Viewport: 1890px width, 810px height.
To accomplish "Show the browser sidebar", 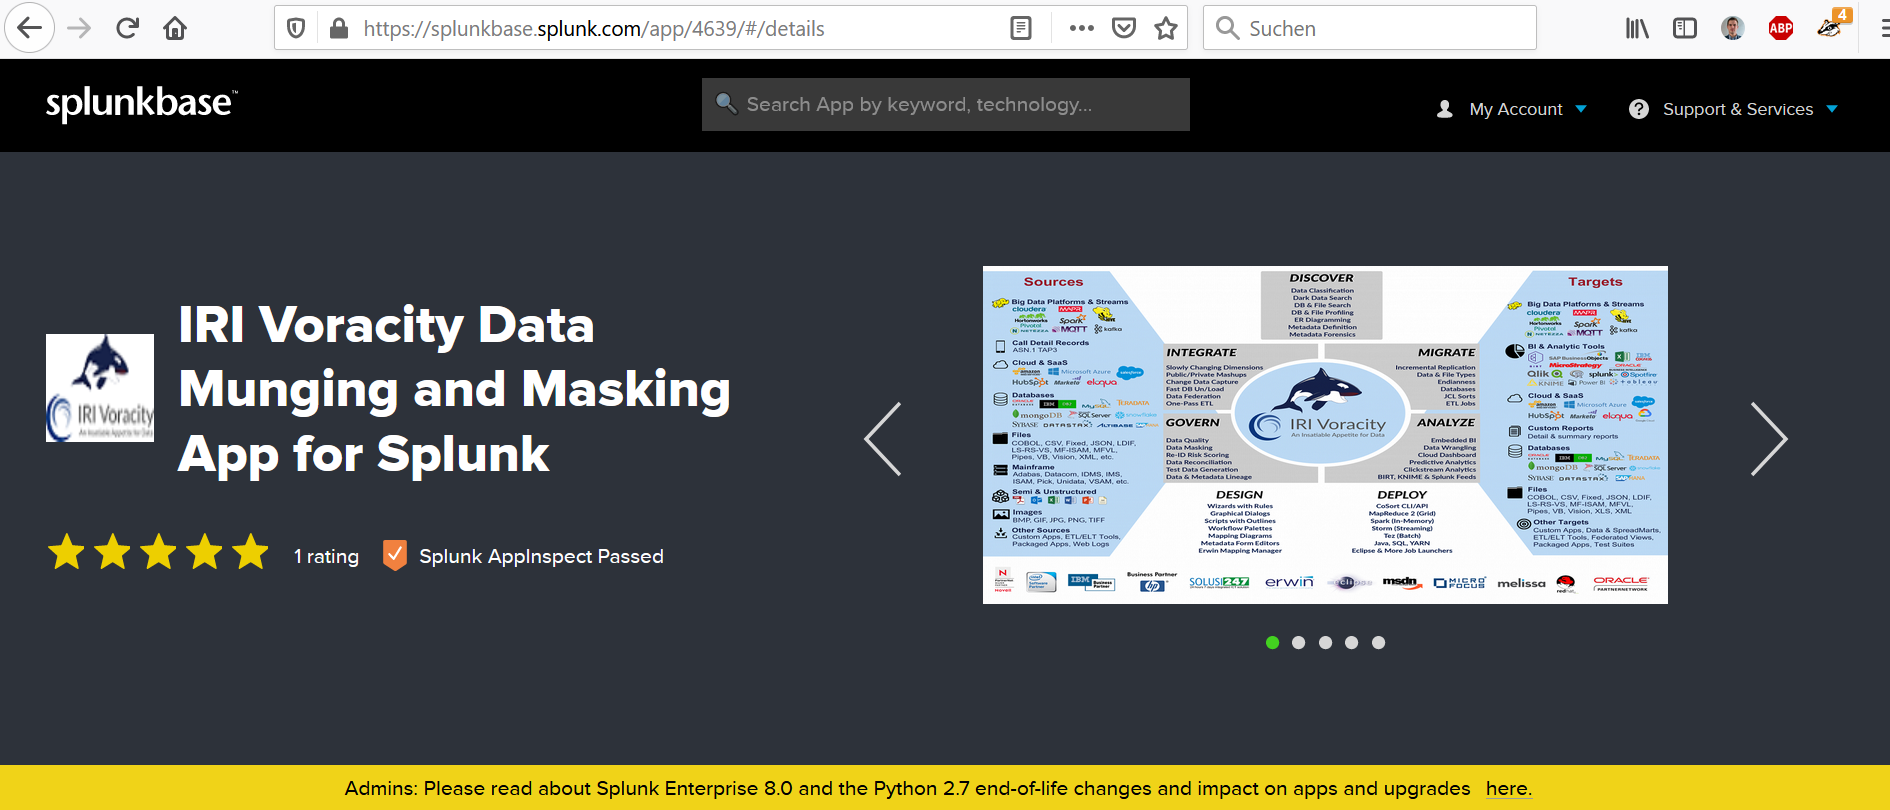I will click(x=1685, y=28).
